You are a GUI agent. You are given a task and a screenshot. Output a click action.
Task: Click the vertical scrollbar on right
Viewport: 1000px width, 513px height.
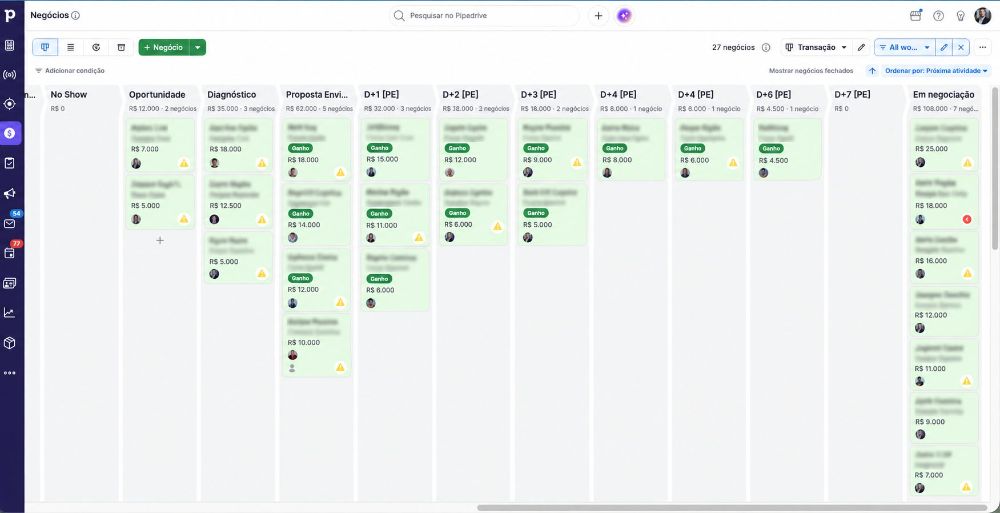pyautogui.click(x=995, y=169)
